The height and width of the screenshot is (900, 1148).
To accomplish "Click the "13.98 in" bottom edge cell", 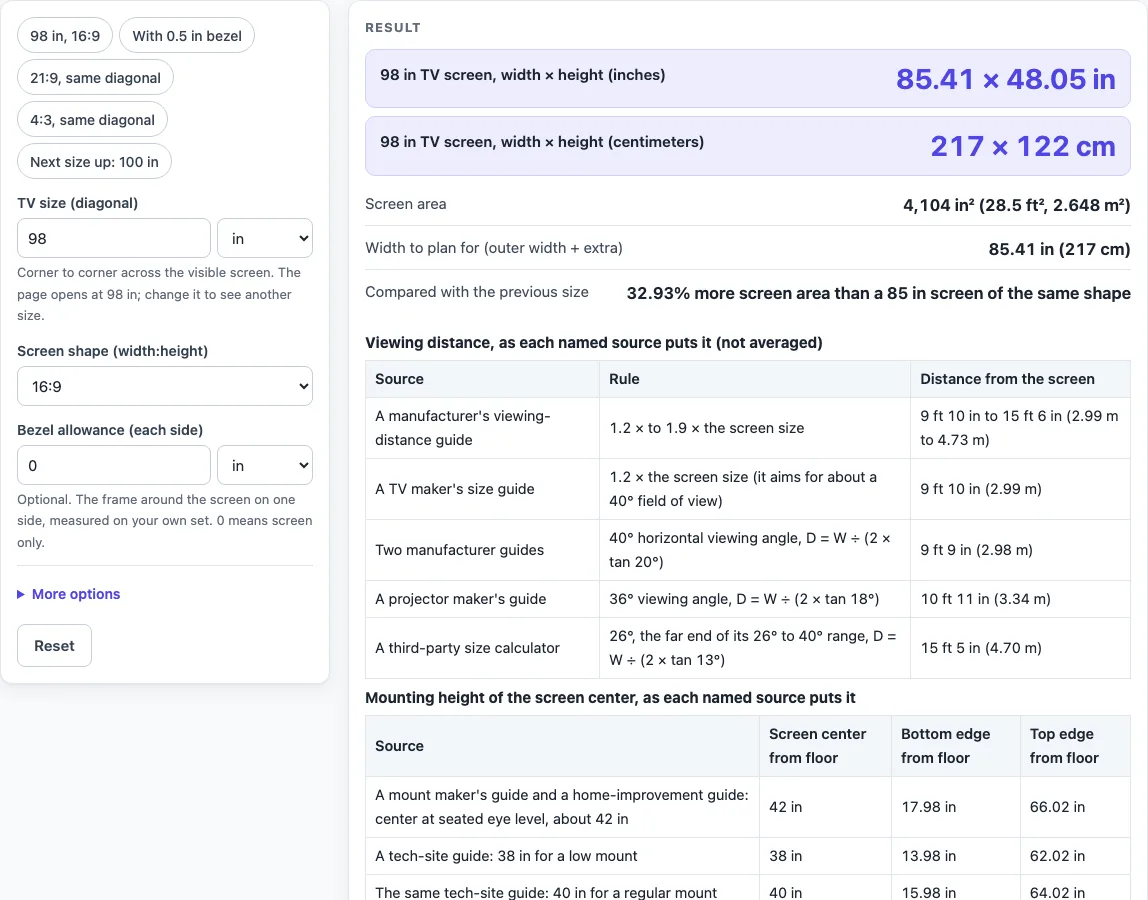I will coord(955,856).
